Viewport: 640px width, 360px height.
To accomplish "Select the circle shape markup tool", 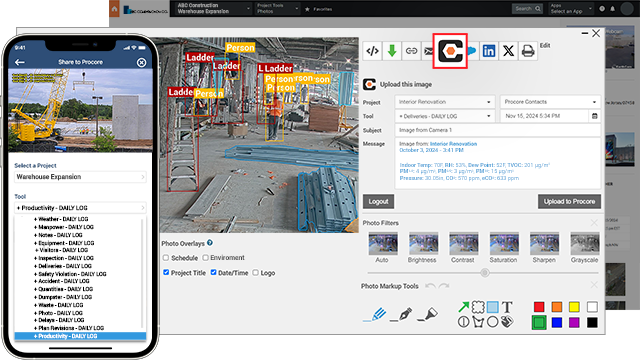I will (493, 322).
